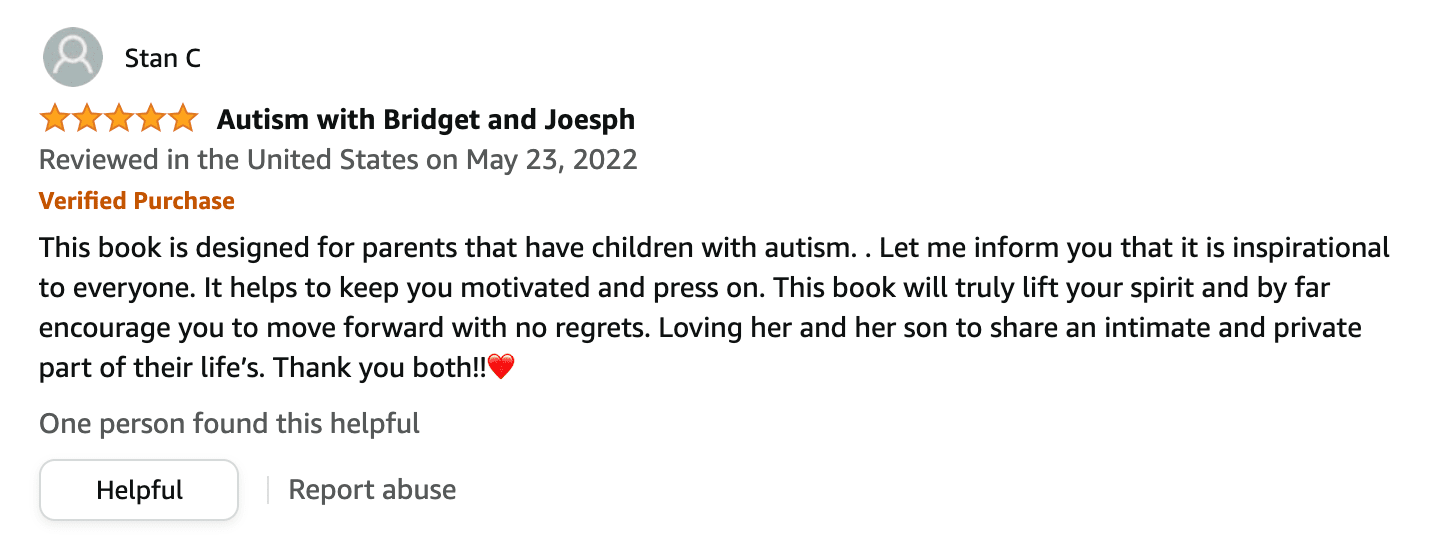
Task: Click the third rating star
Action: pos(119,120)
